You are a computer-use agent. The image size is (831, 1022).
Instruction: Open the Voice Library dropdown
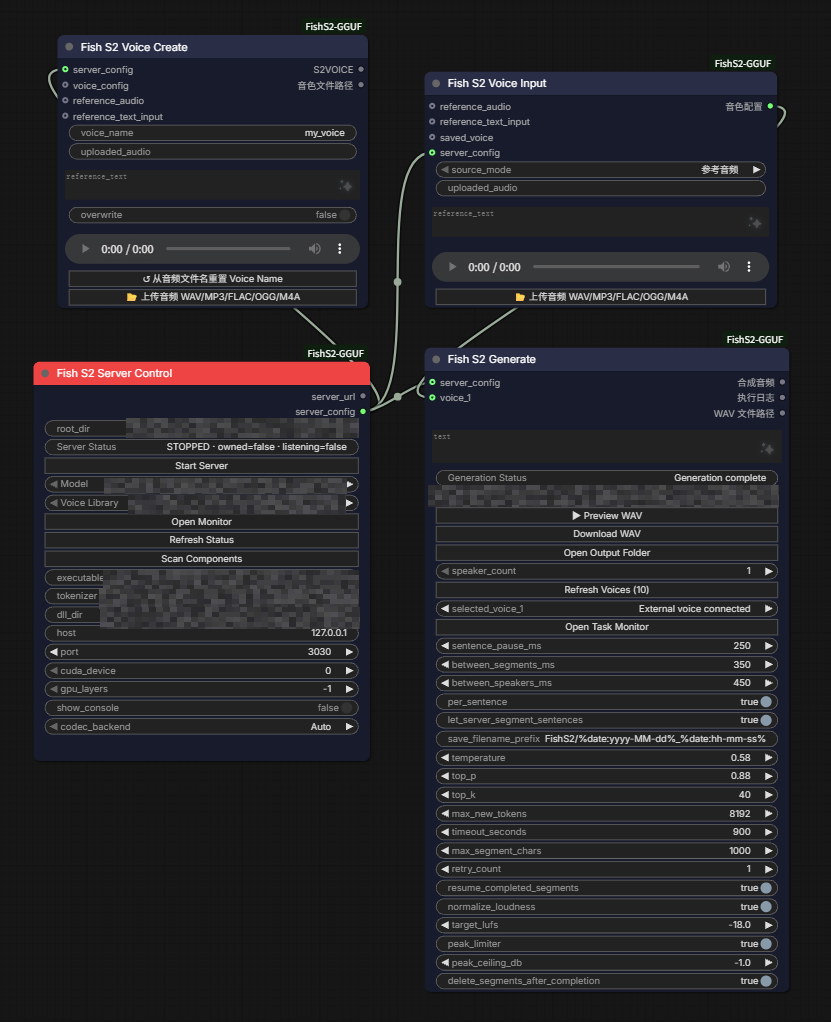pyautogui.click(x=201, y=503)
